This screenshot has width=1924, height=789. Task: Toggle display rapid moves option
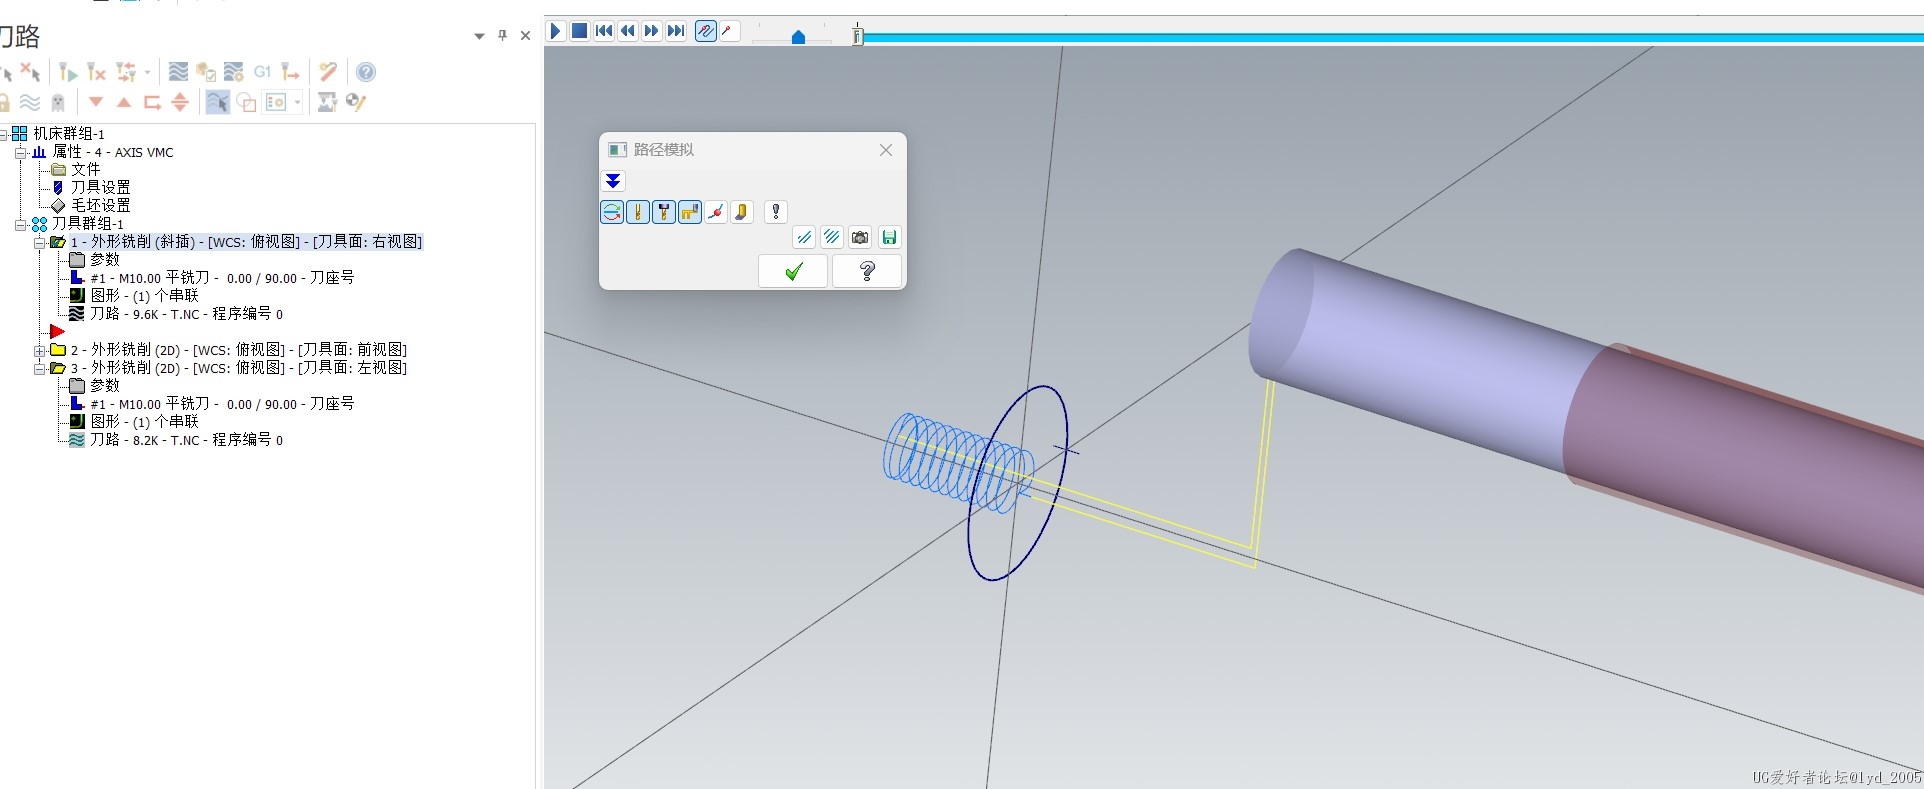[690, 212]
